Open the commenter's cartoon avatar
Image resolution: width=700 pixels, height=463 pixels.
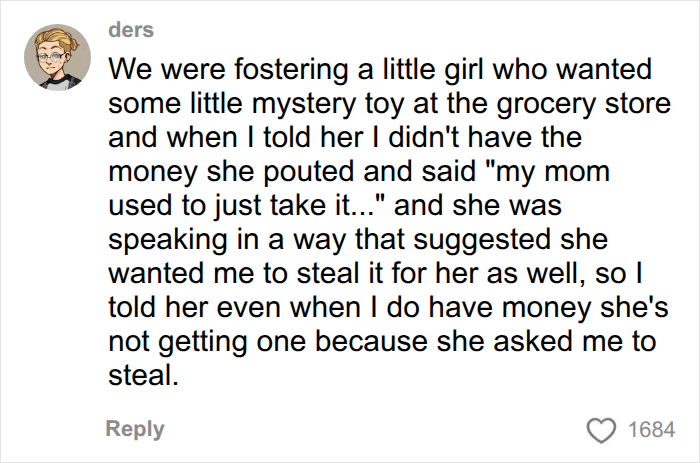click(57, 58)
